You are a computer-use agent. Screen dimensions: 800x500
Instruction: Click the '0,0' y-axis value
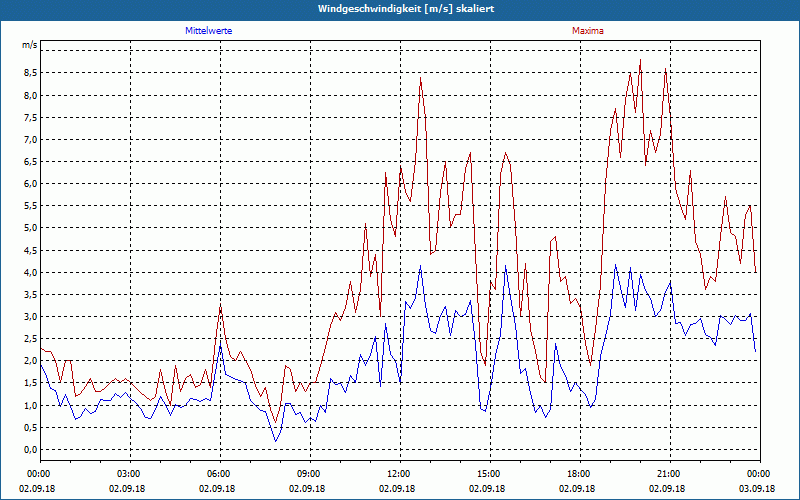tap(31, 449)
